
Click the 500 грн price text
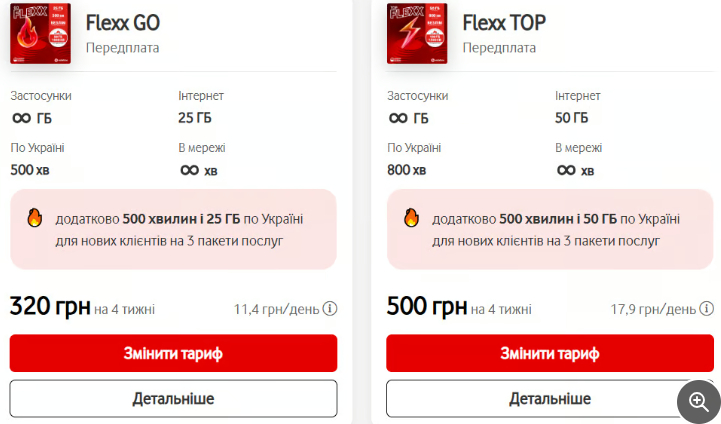(x=426, y=306)
